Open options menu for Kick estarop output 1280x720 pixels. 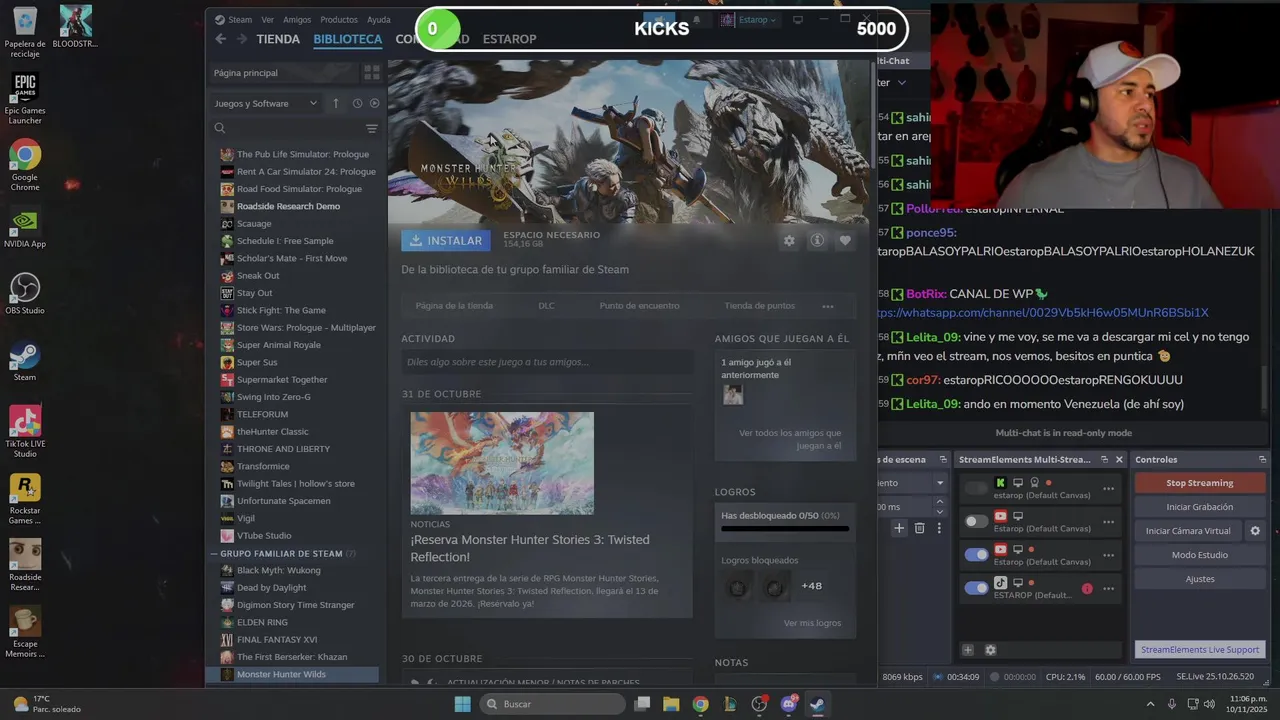pyautogui.click(x=1108, y=489)
